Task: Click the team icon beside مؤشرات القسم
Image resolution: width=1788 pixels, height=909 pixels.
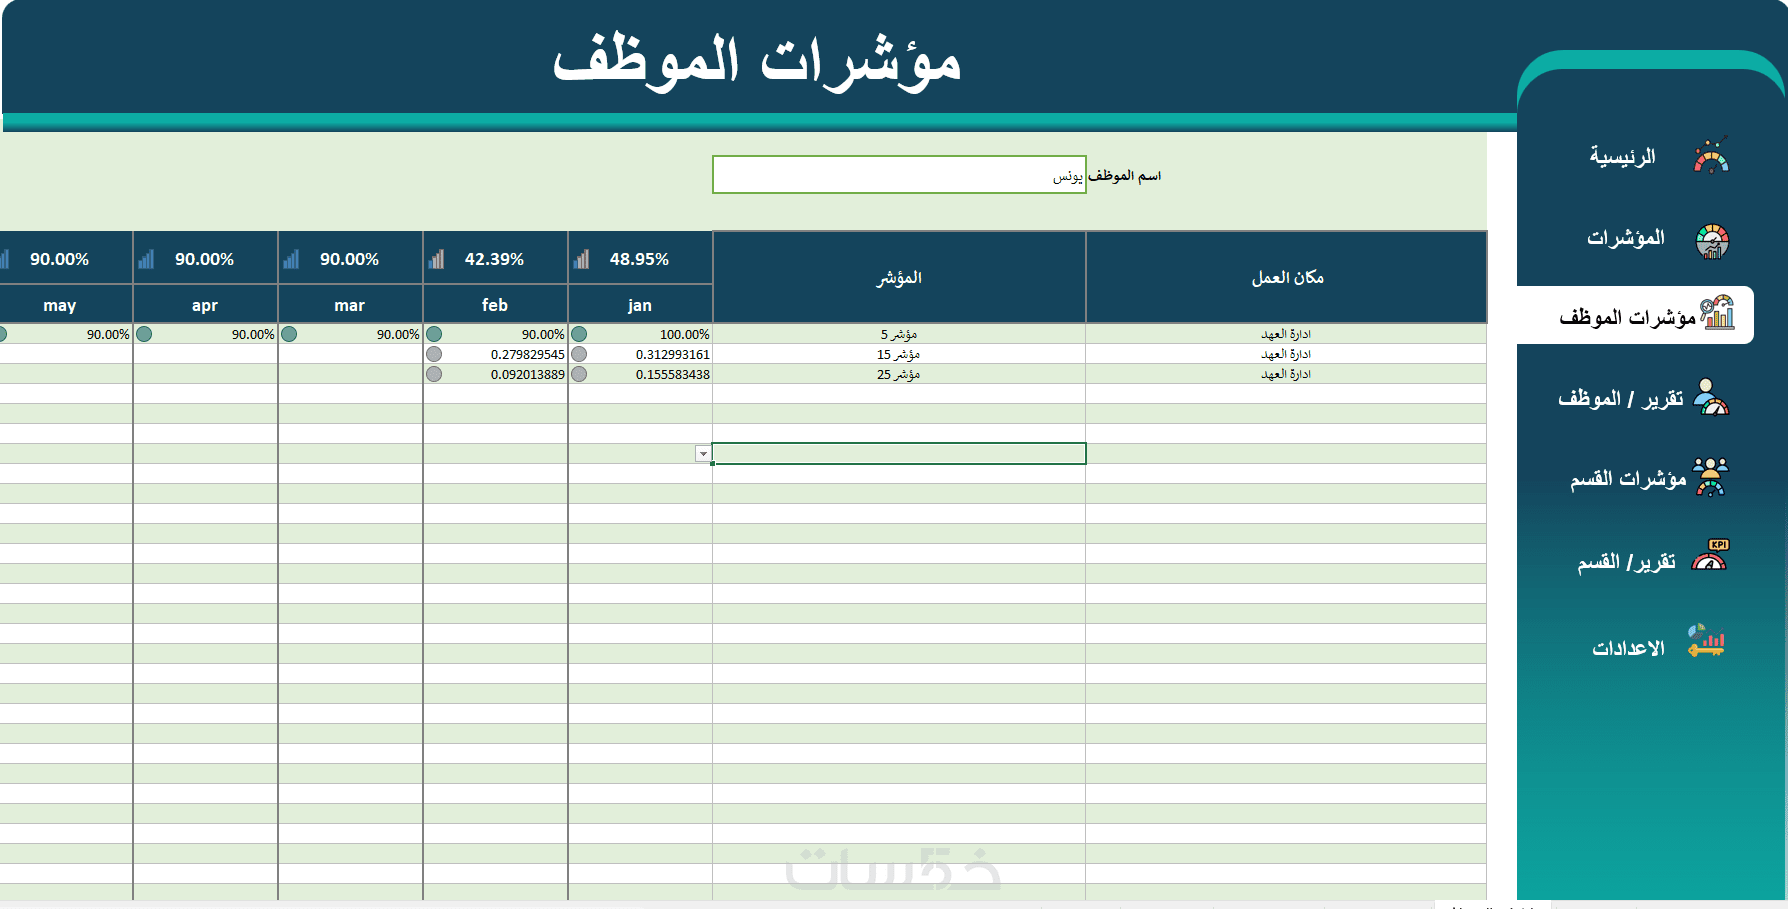Action: 1710,477
